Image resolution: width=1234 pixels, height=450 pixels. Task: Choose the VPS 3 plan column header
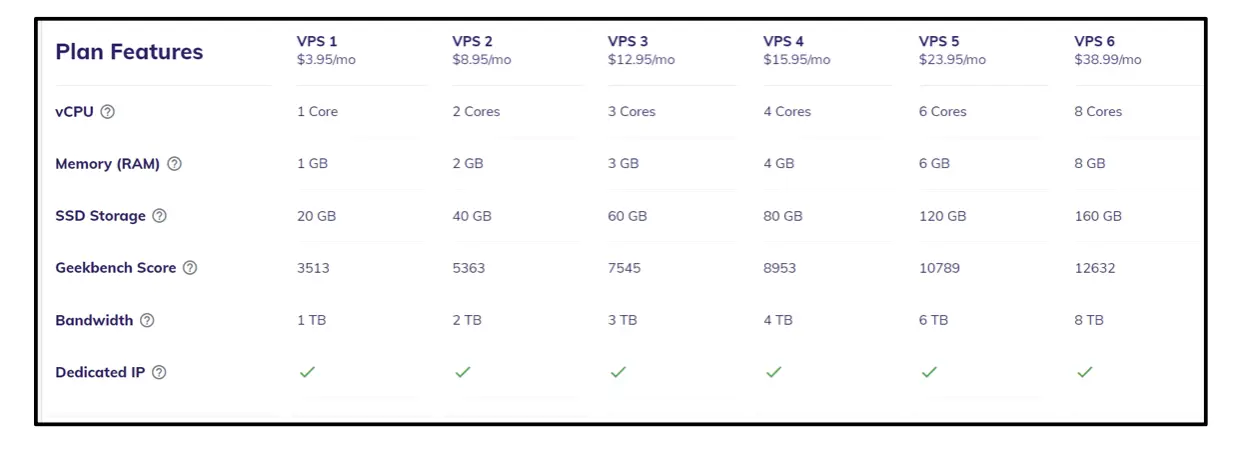(628, 41)
